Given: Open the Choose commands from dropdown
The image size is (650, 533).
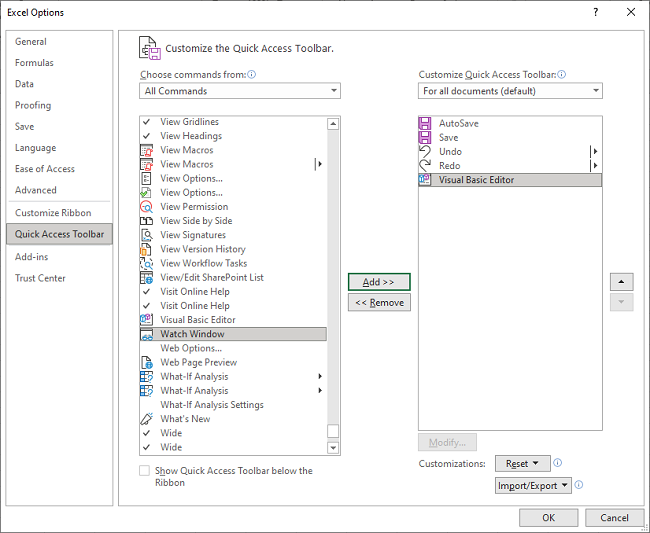Looking at the screenshot, I should click(x=240, y=91).
